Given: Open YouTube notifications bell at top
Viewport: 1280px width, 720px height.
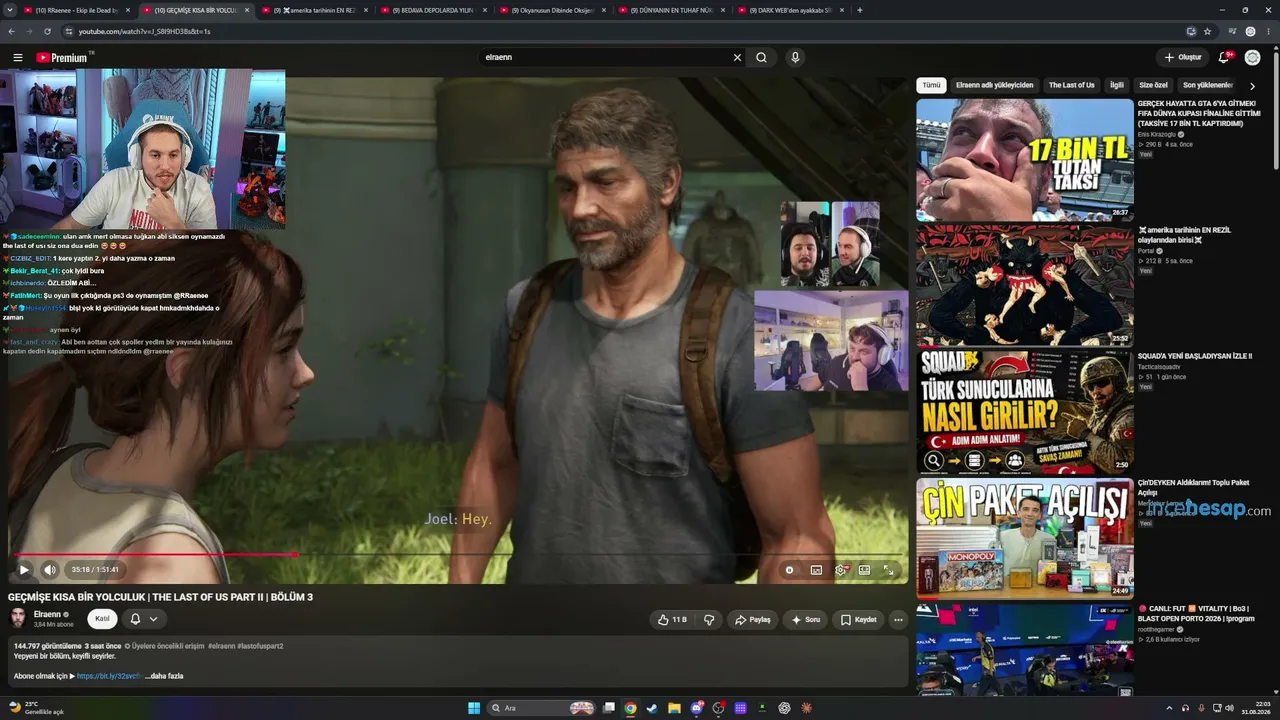Looking at the screenshot, I should click(x=1224, y=58).
